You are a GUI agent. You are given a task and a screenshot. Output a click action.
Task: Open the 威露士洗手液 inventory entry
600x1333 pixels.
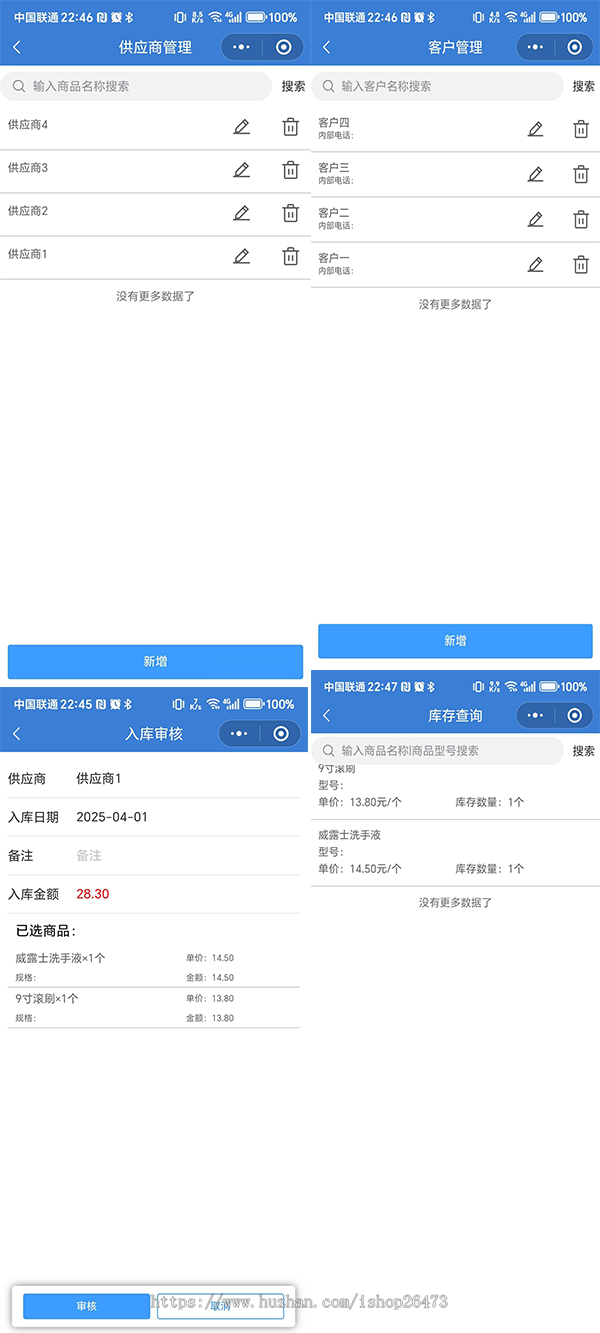[x=455, y=852]
